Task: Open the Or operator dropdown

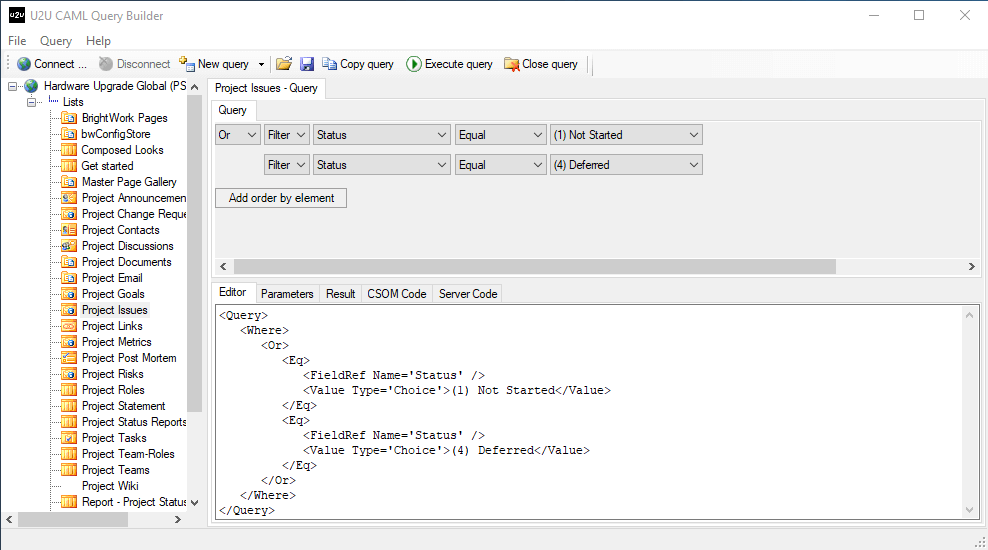Action: coord(238,135)
